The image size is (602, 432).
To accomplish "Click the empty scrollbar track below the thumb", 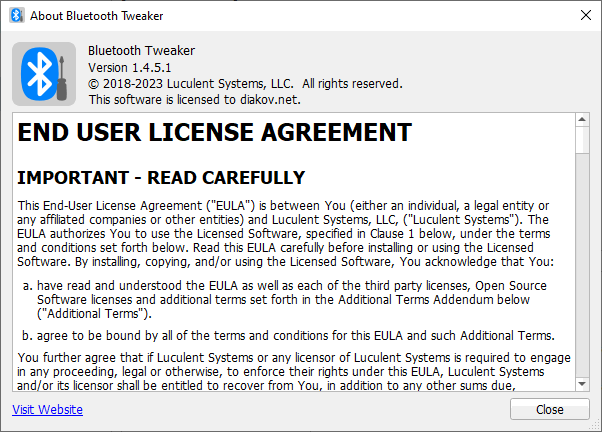I will (x=580, y=270).
